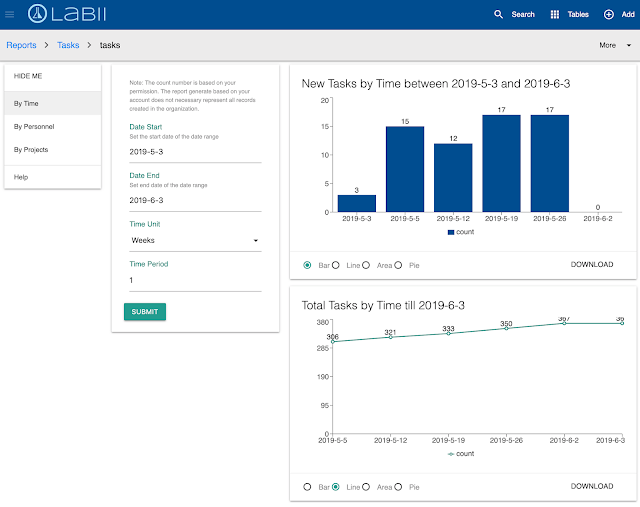The image size is (640, 507).
Task: Open the hamburger menu icon
Action: (9, 15)
